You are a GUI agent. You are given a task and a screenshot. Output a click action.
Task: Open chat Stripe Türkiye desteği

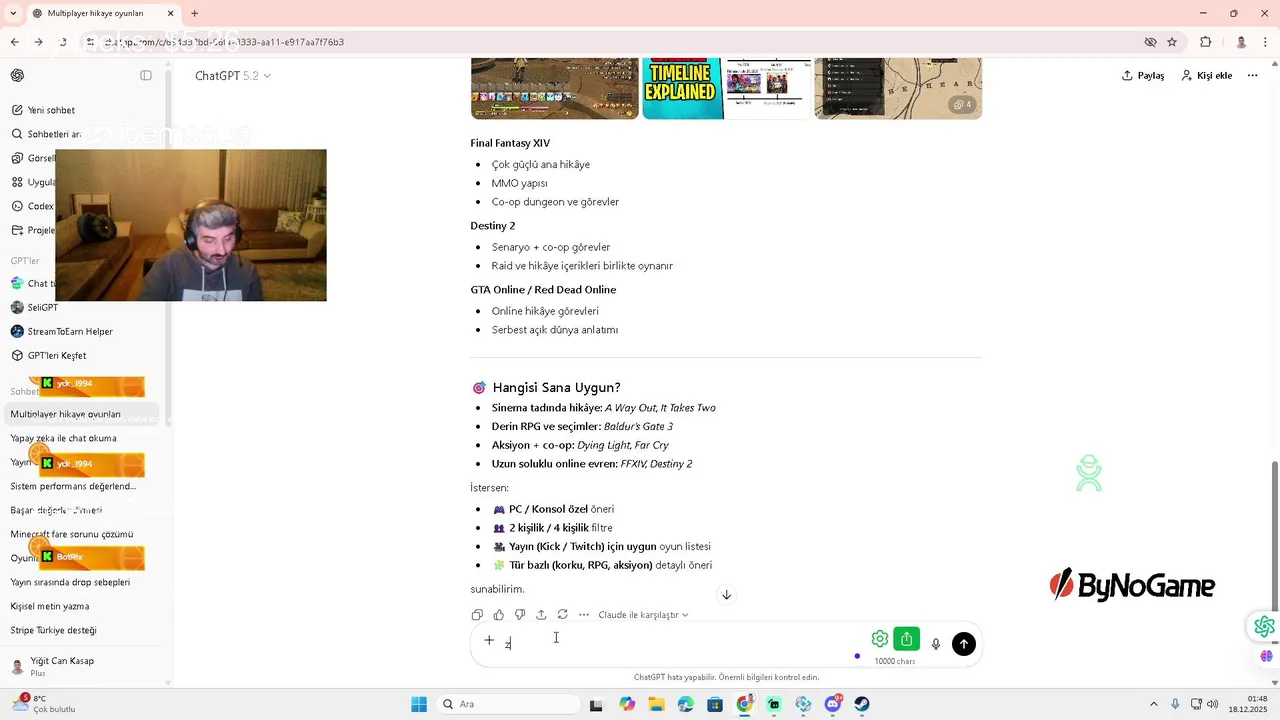pos(53,630)
